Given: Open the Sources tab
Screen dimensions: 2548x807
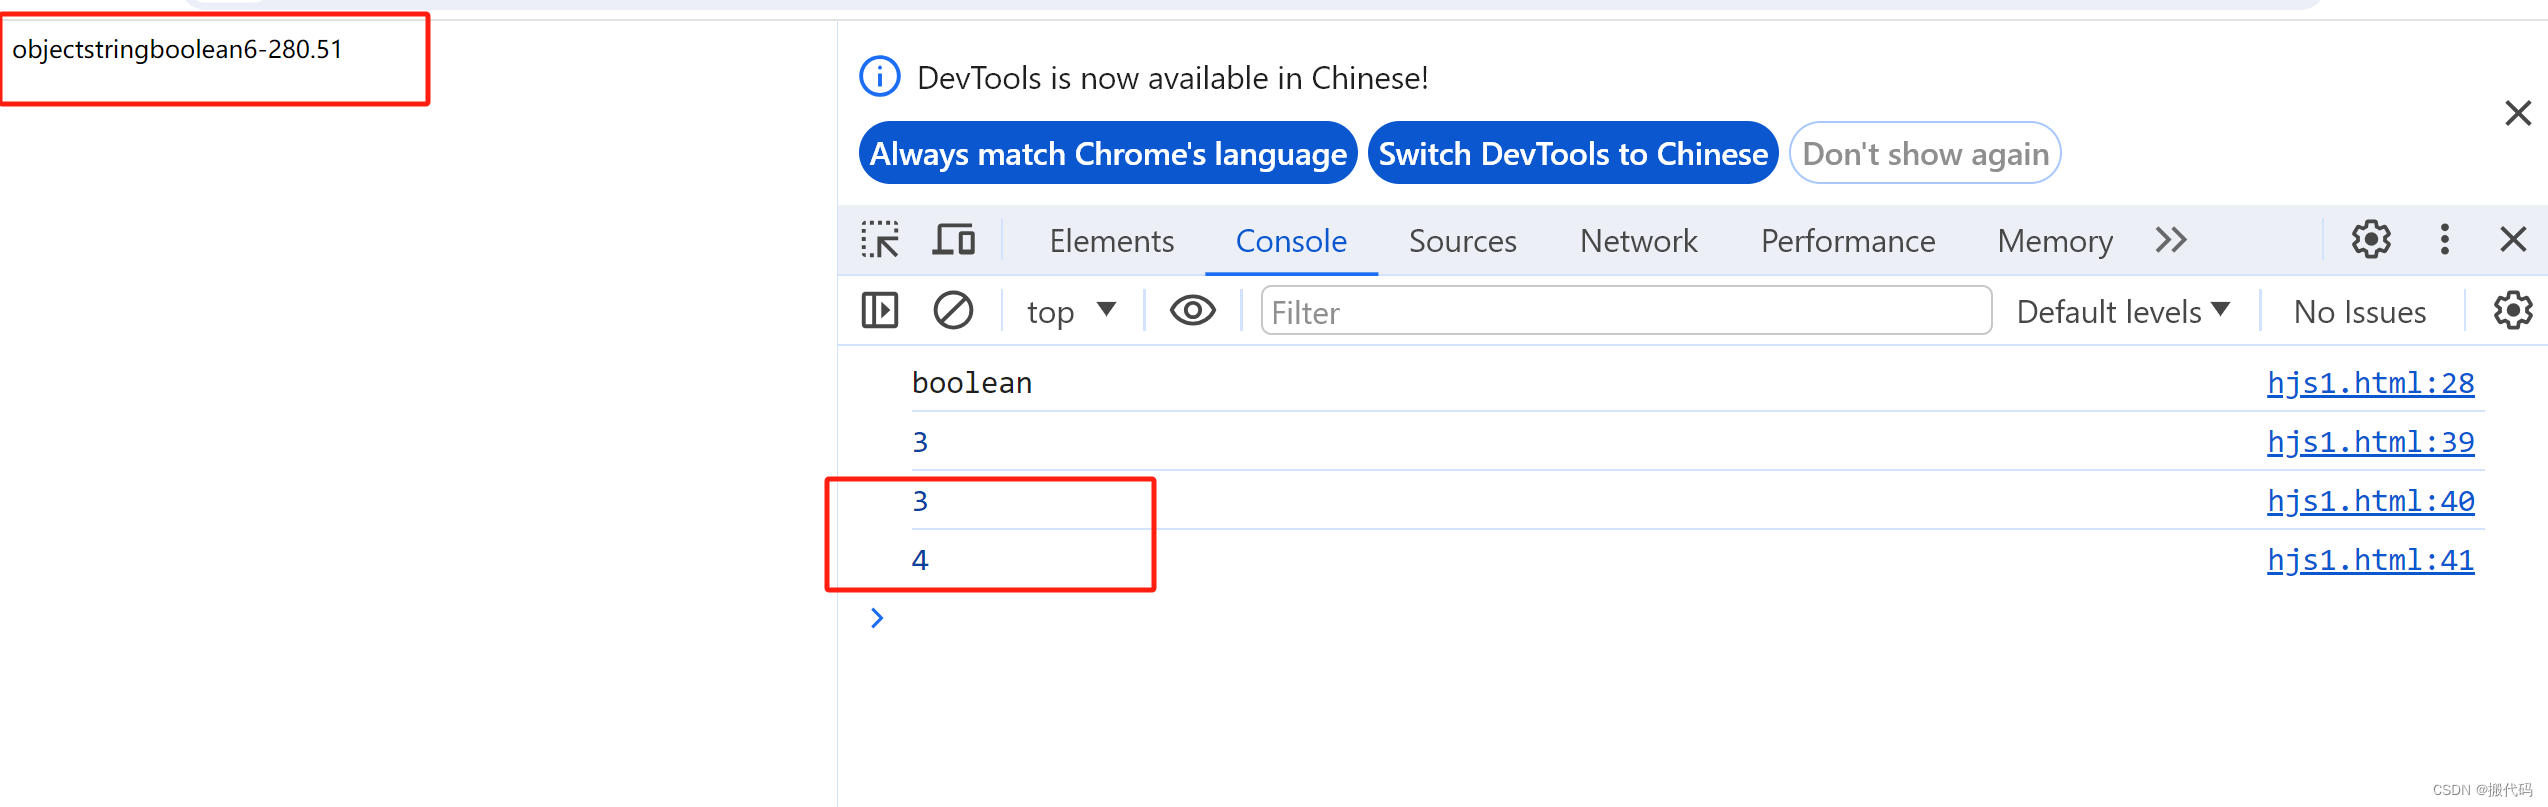Looking at the screenshot, I should coord(1463,241).
